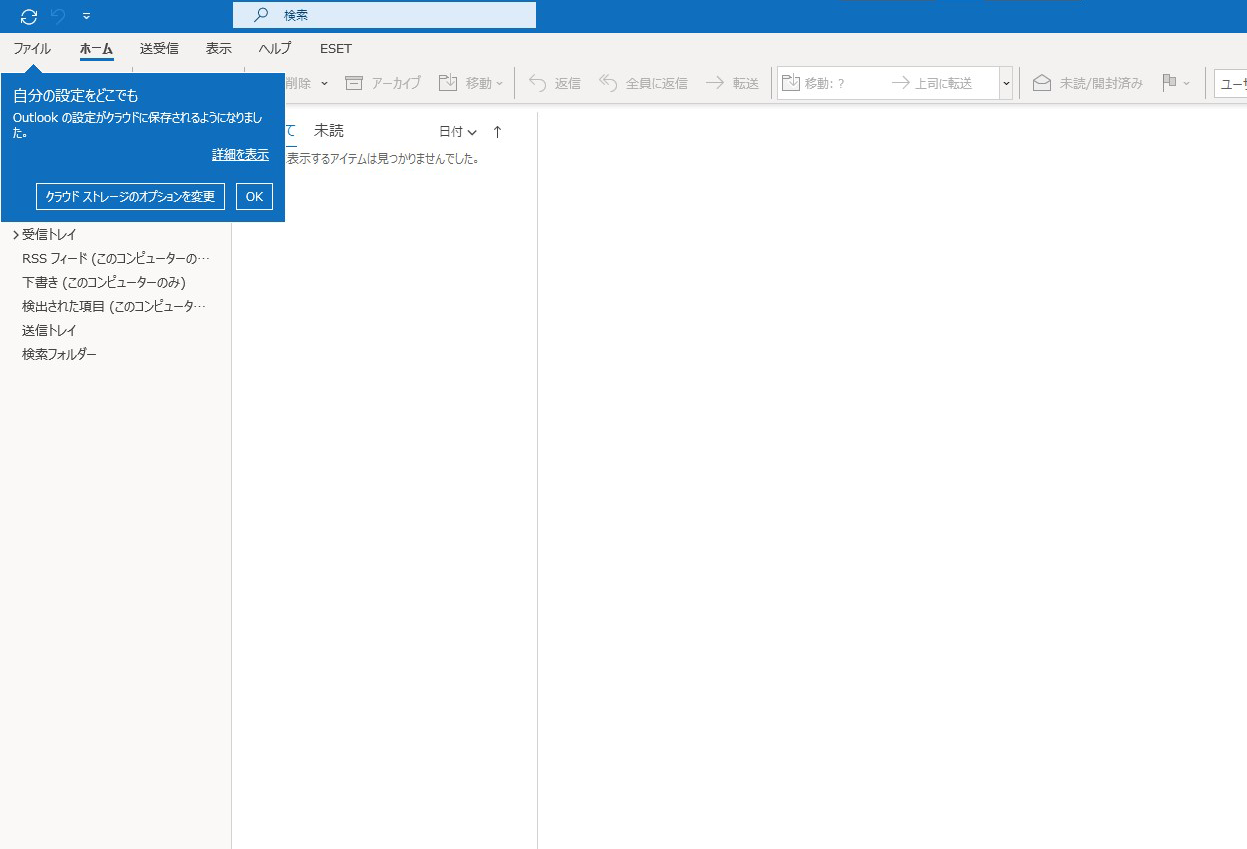Screen dimensions: 1247x849
Task: Switch to the 送受信 ribbon tab
Action: pyautogui.click(x=159, y=48)
